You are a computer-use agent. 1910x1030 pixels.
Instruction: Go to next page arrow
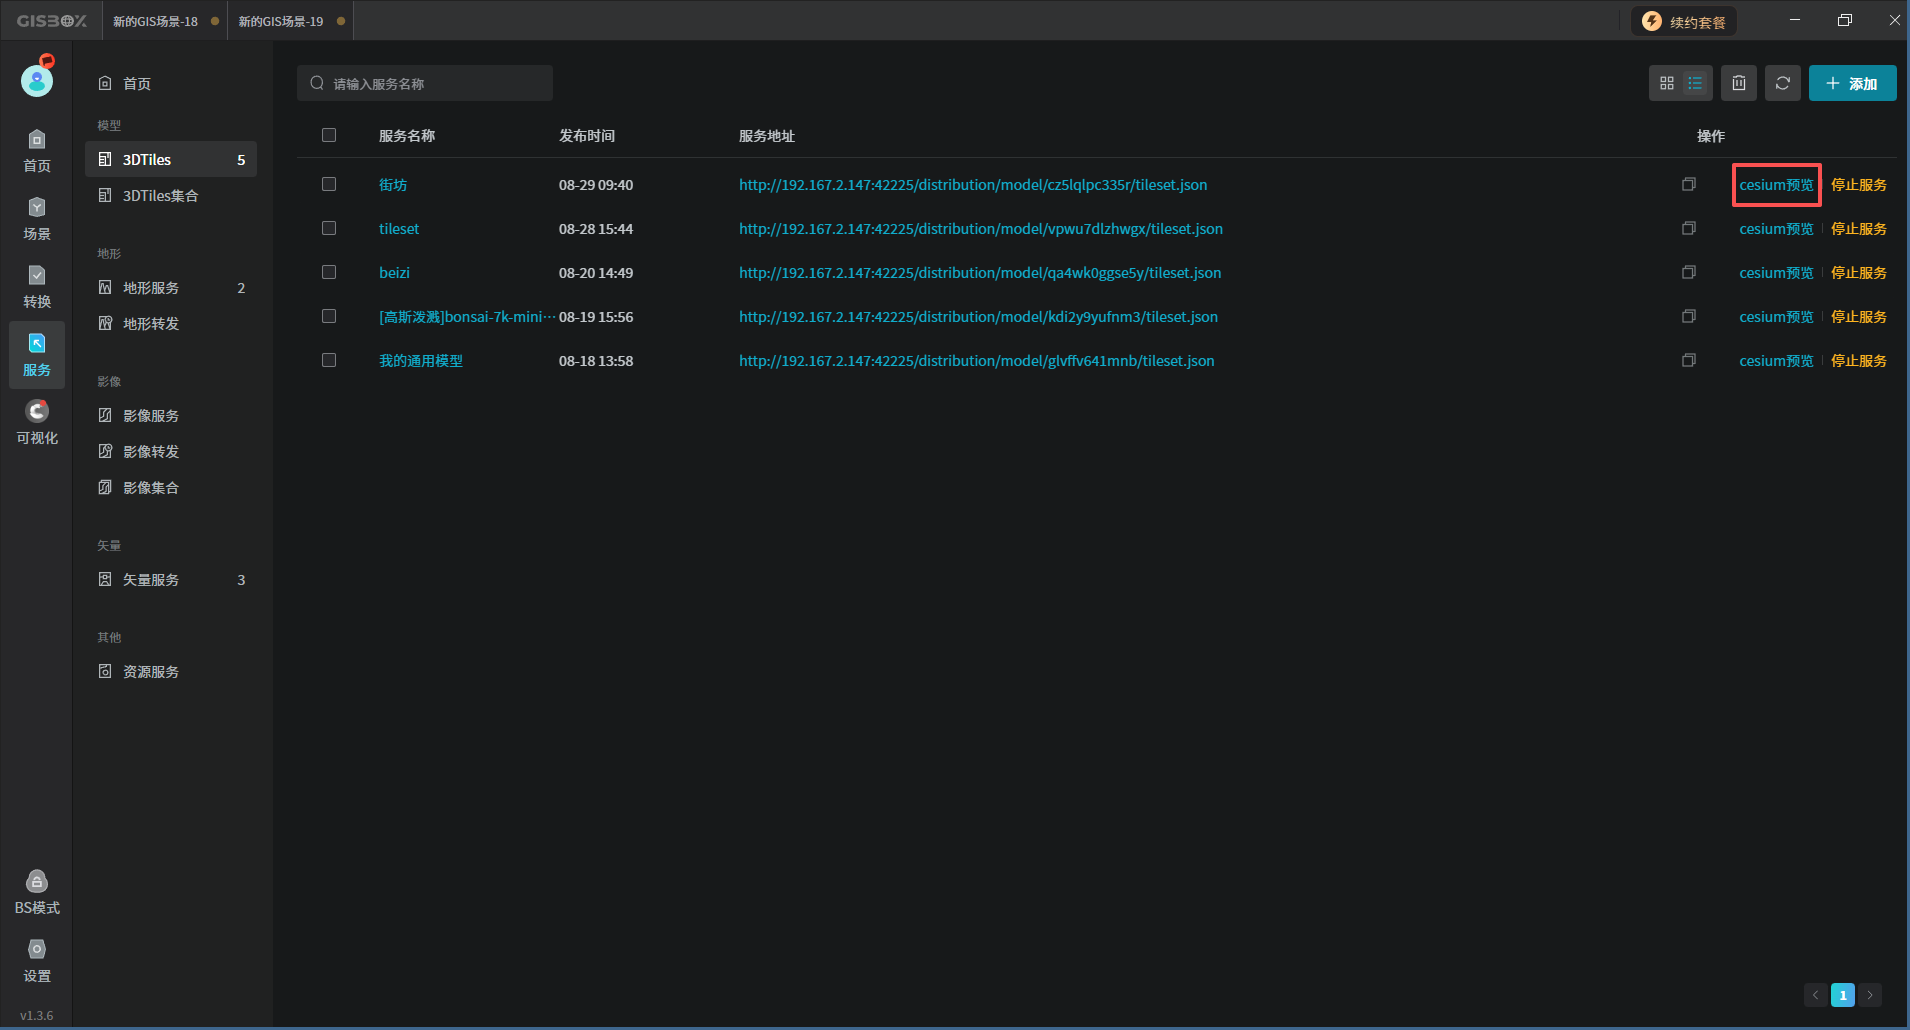tap(1869, 995)
